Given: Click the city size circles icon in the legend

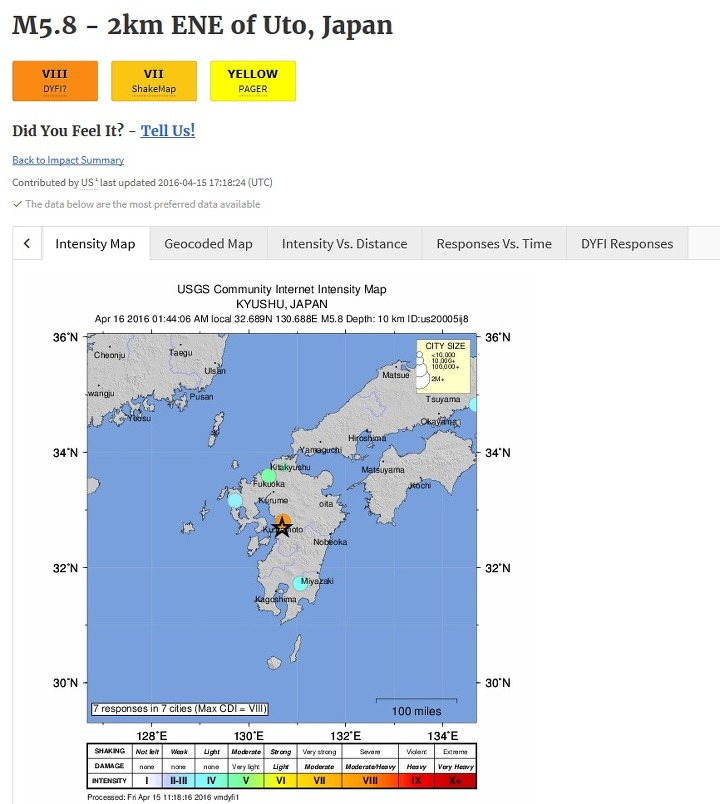Looking at the screenshot, I should (x=422, y=370).
